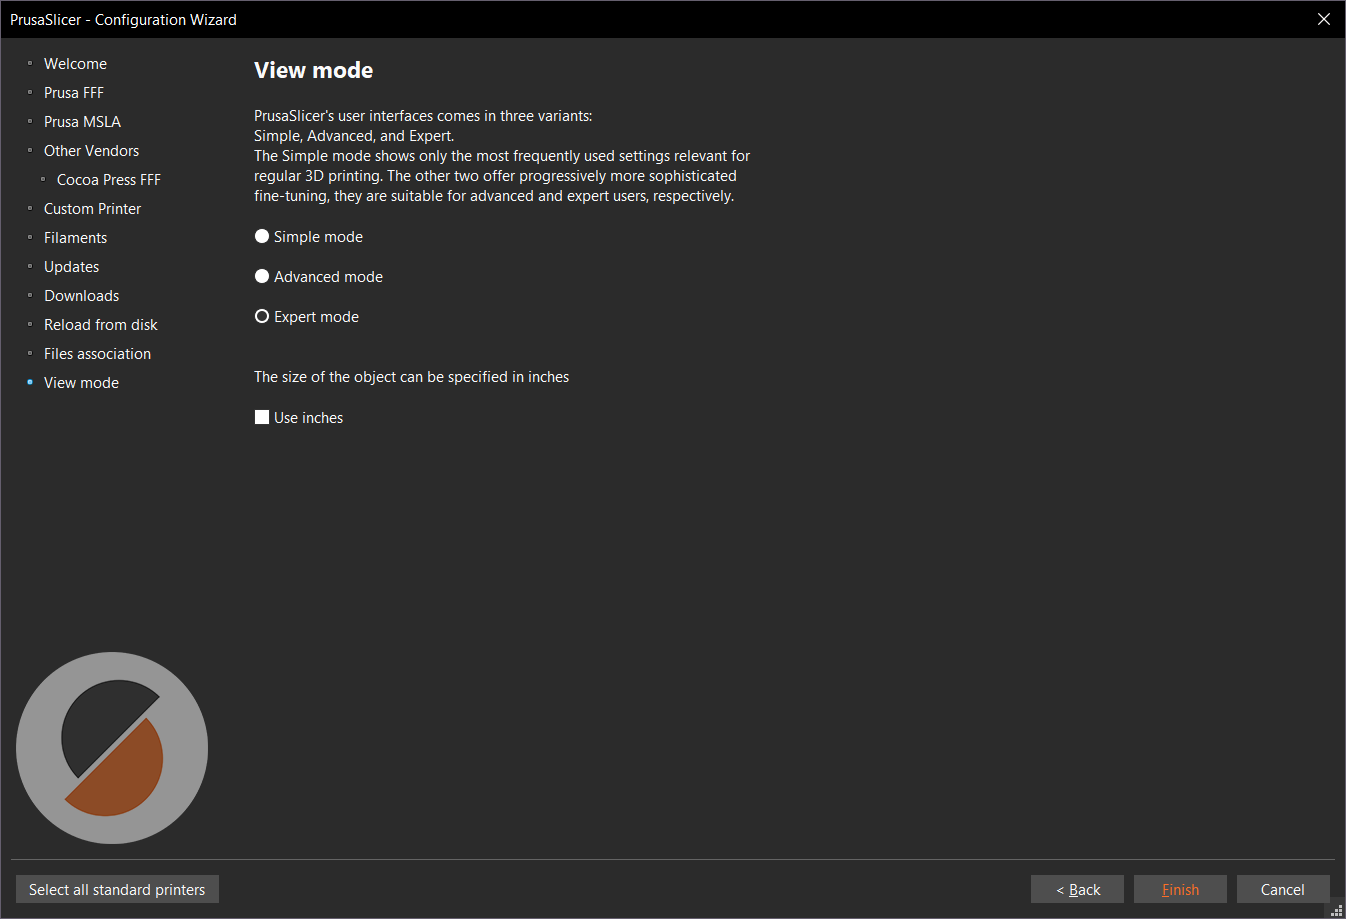The height and width of the screenshot is (919, 1346).
Task: Open the Prusa FFF page
Action: [74, 93]
